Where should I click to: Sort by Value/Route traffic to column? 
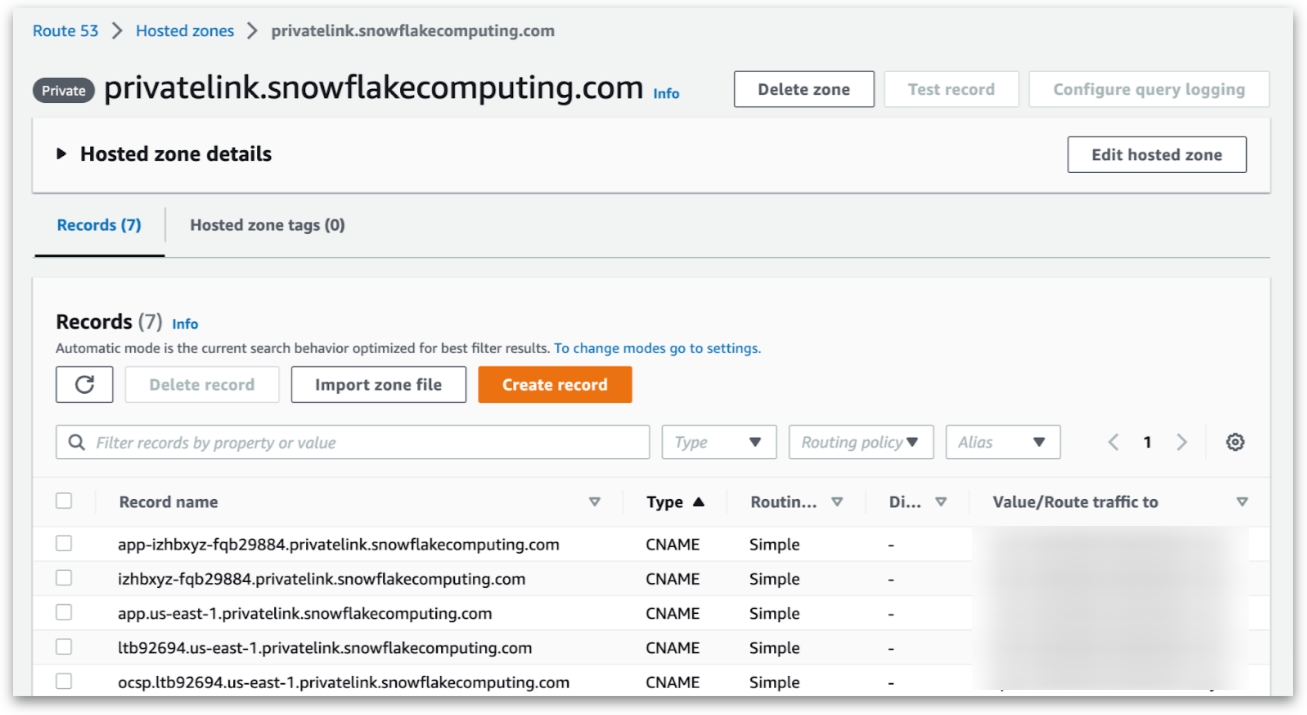point(1242,502)
